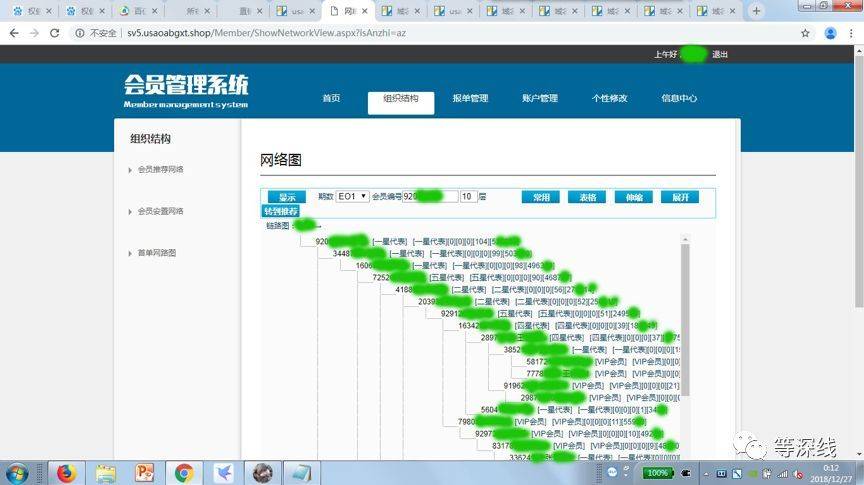Open the Windows Start orb
Viewport: 864px width, 485px height.
(x=17, y=473)
